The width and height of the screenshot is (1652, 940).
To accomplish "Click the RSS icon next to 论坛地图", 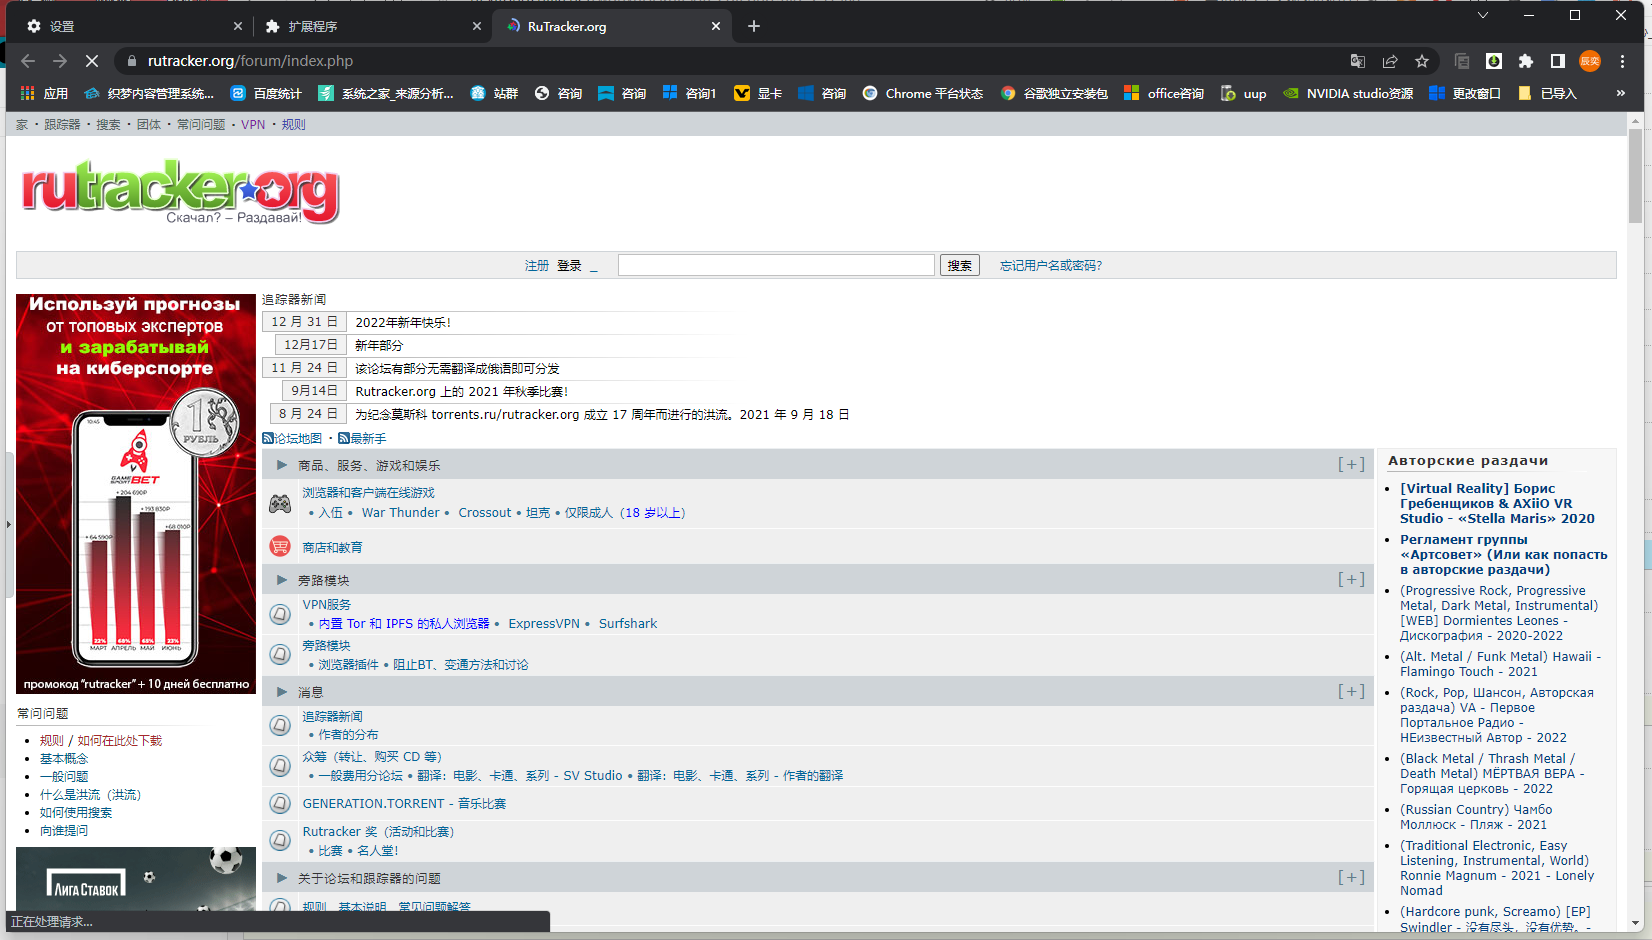I will (x=268, y=439).
